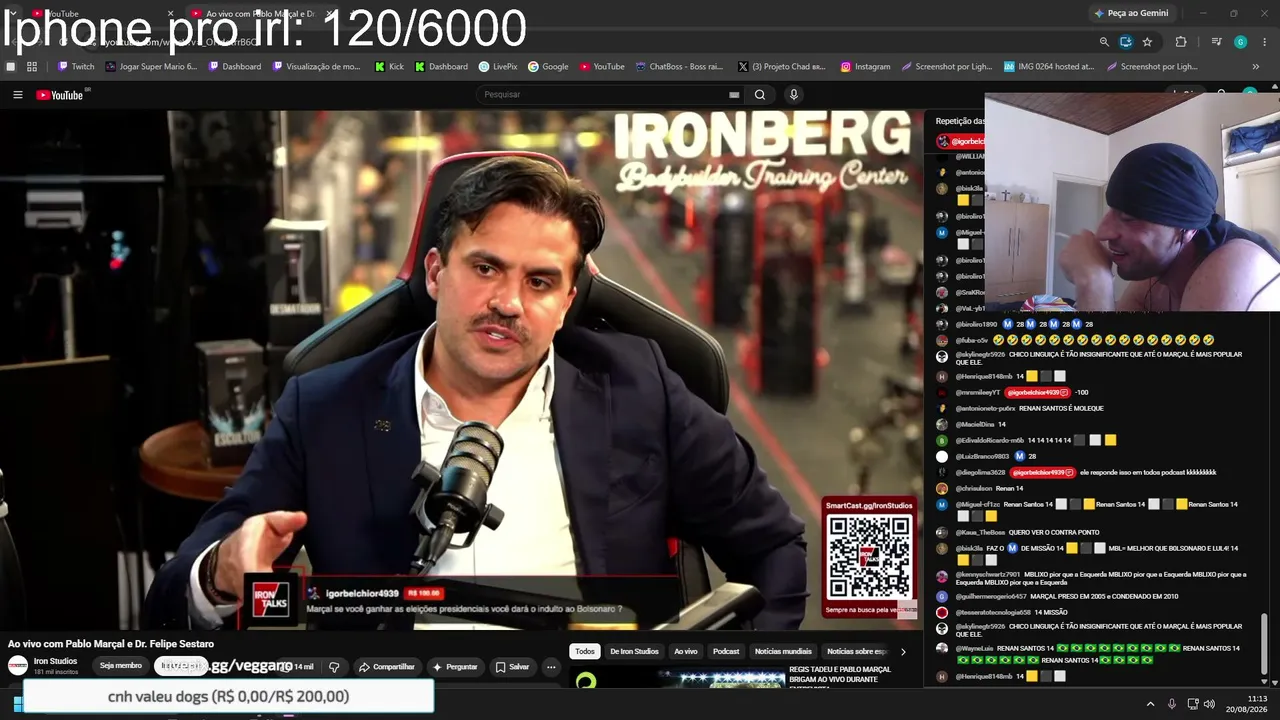This screenshot has width=1280, height=720.
Task: Select the 'Ao vivo' filter chip
Action: coord(685,652)
